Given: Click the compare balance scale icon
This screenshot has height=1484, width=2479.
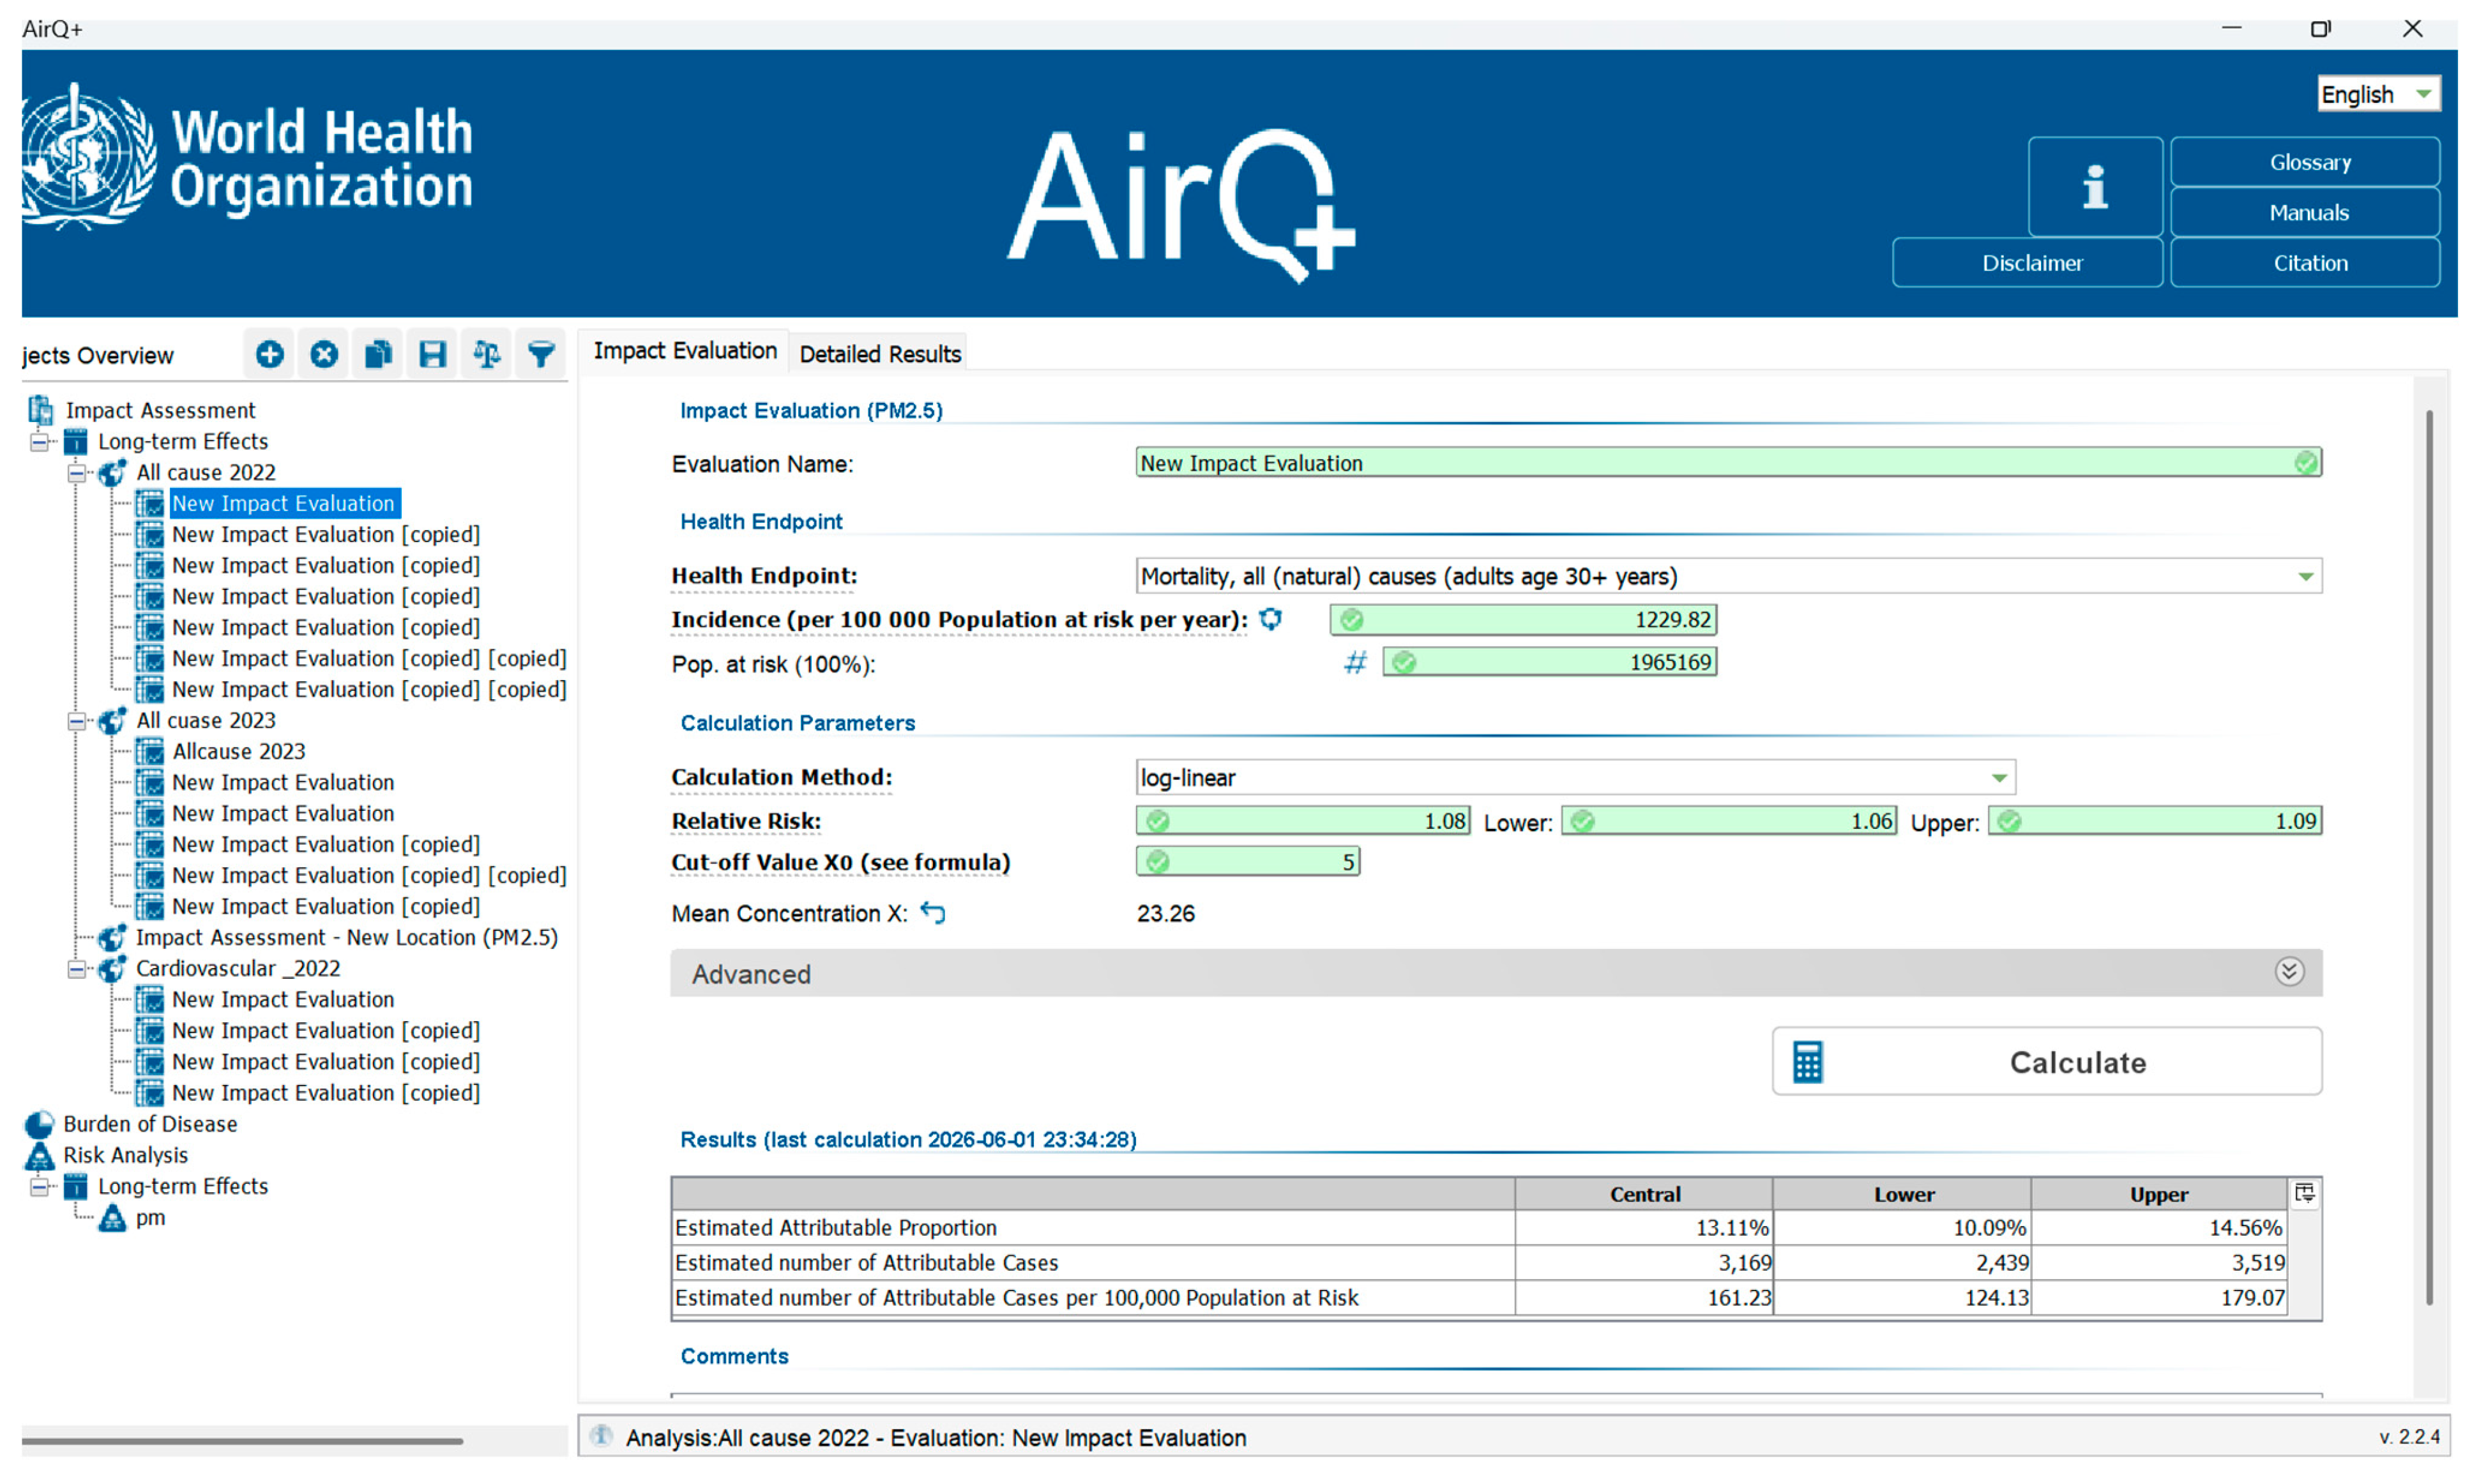Looking at the screenshot, I should click(487, 354).
